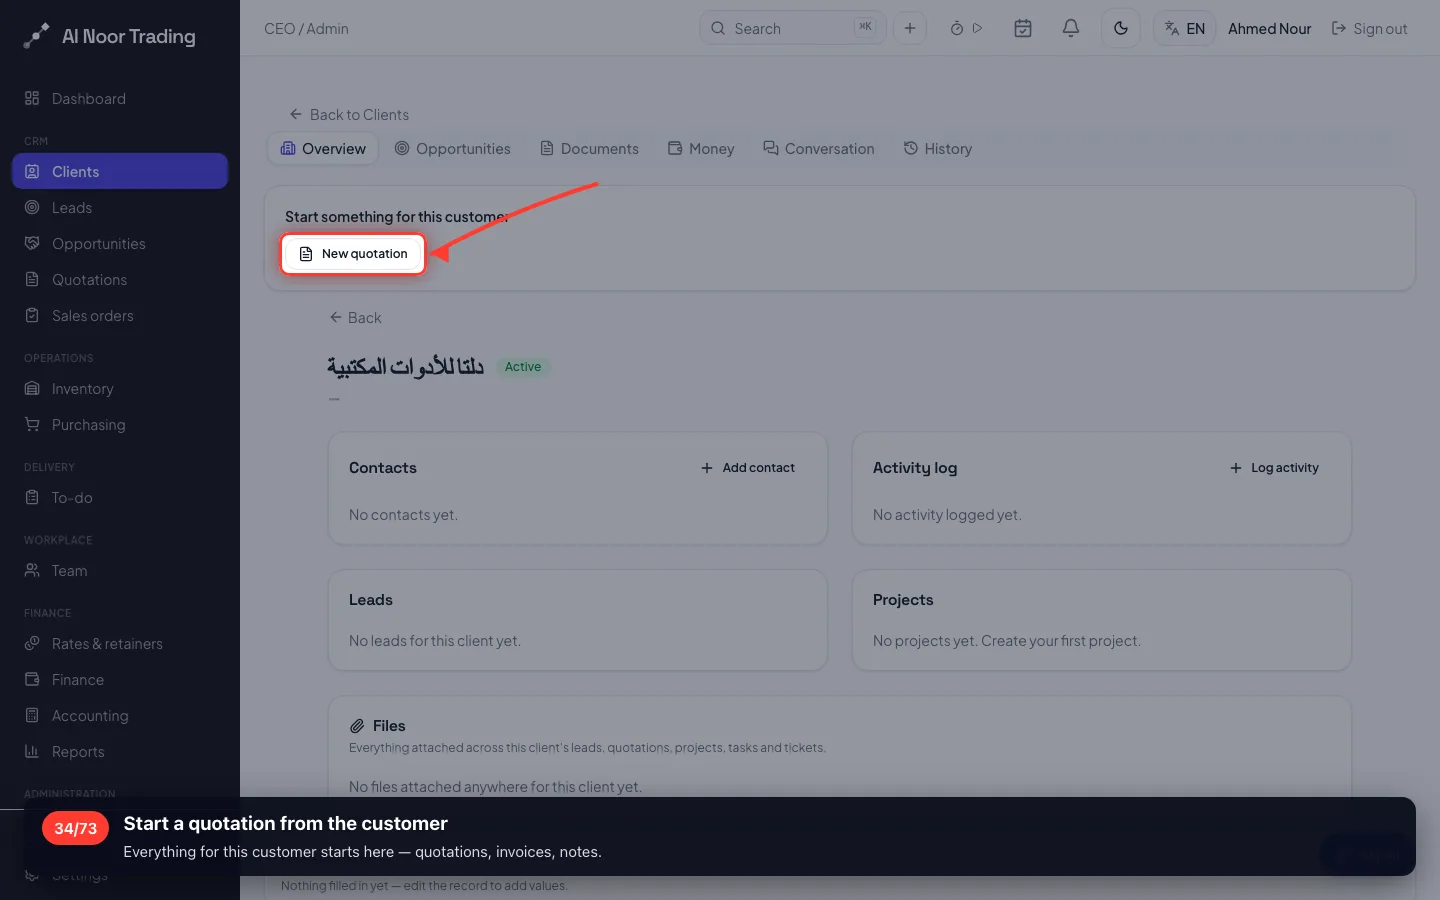Screen dimensions: 1440x900
Task: Sign out of the account
Action: coord(1369,29)
